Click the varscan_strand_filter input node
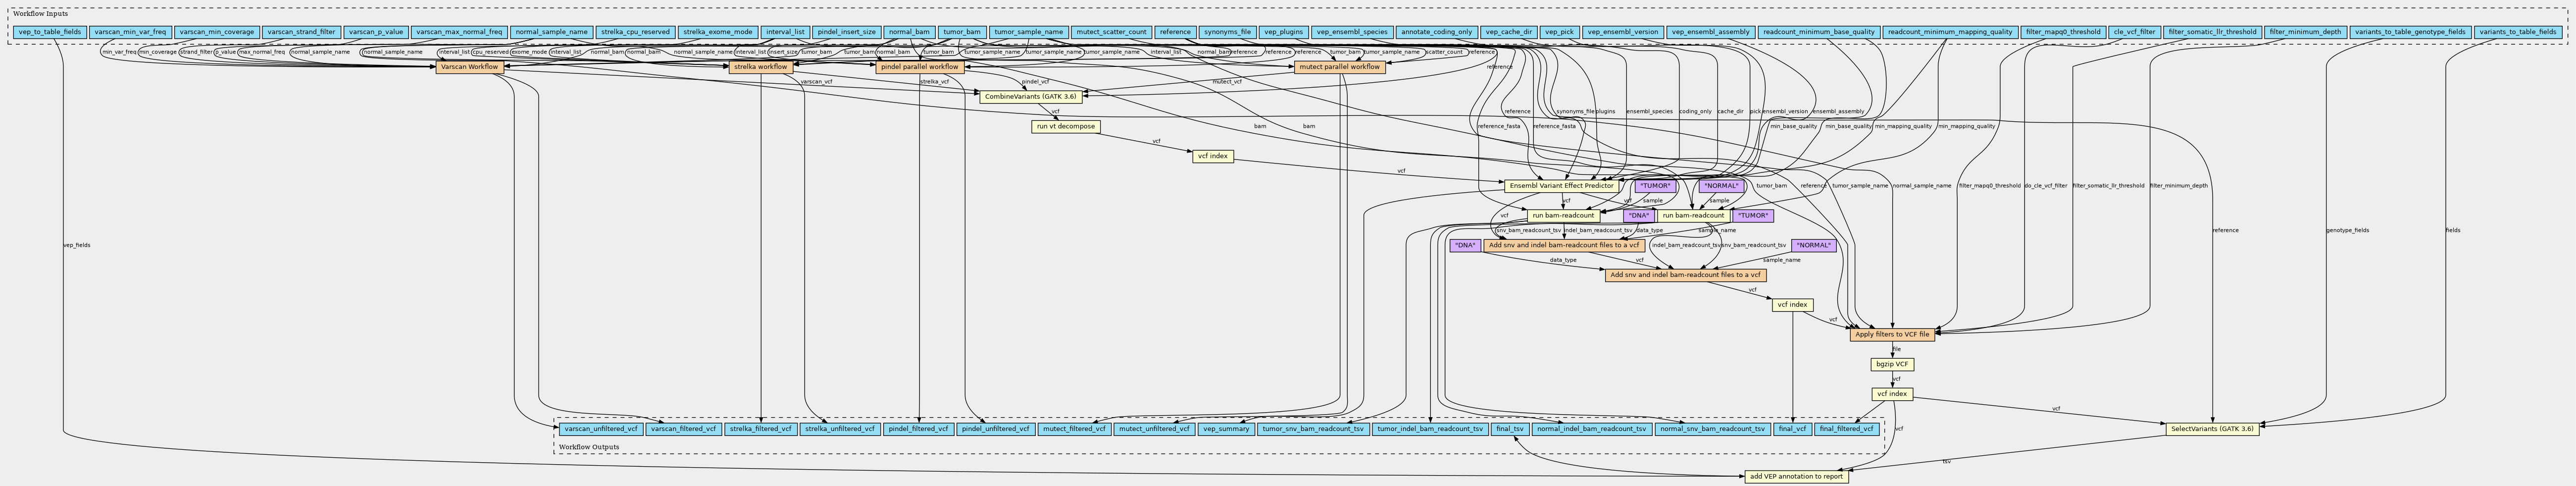Viewport: 2576px width, 486px height. [x=301, y=32]
